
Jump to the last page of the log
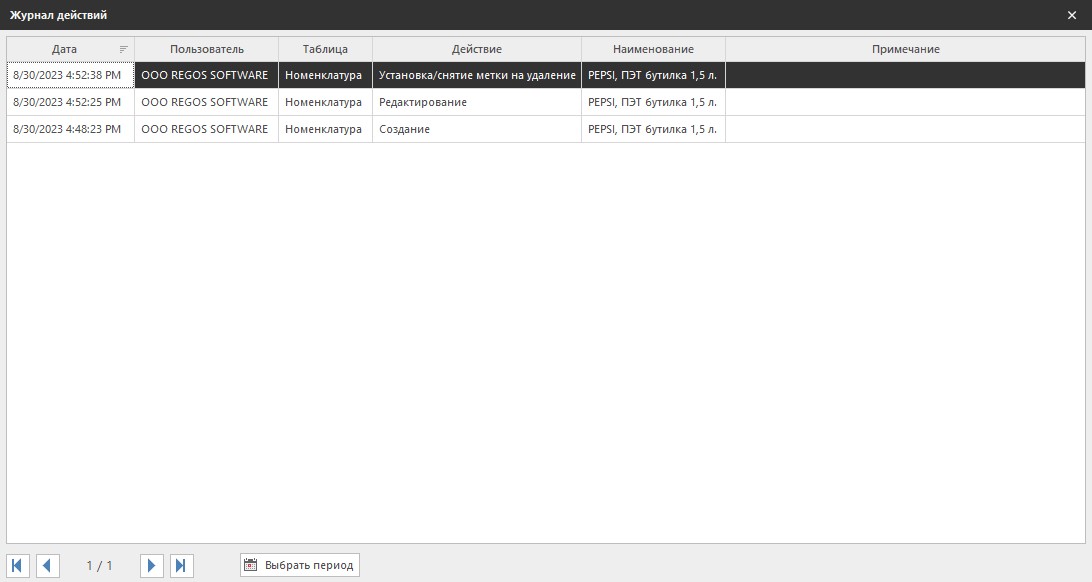tap(181, 566)
